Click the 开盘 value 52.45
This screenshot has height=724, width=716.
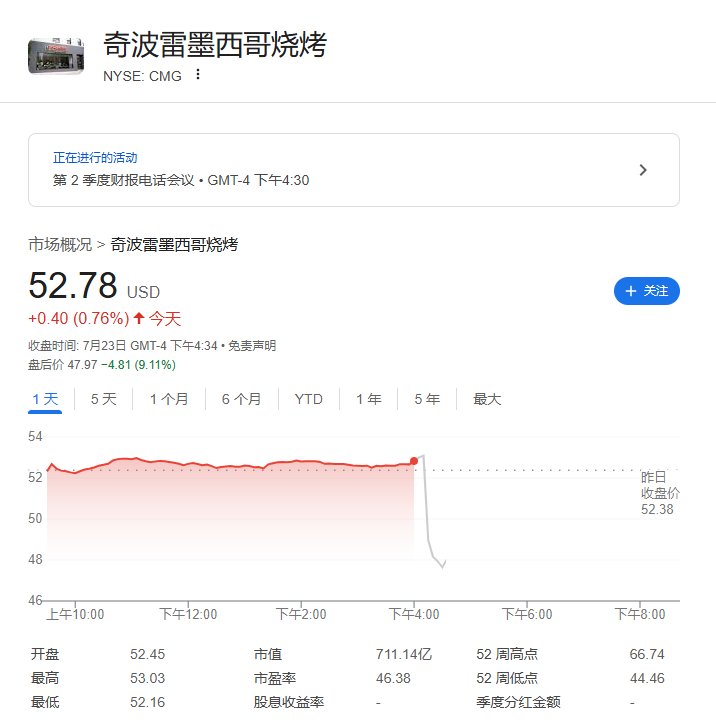tap(147, 654)
